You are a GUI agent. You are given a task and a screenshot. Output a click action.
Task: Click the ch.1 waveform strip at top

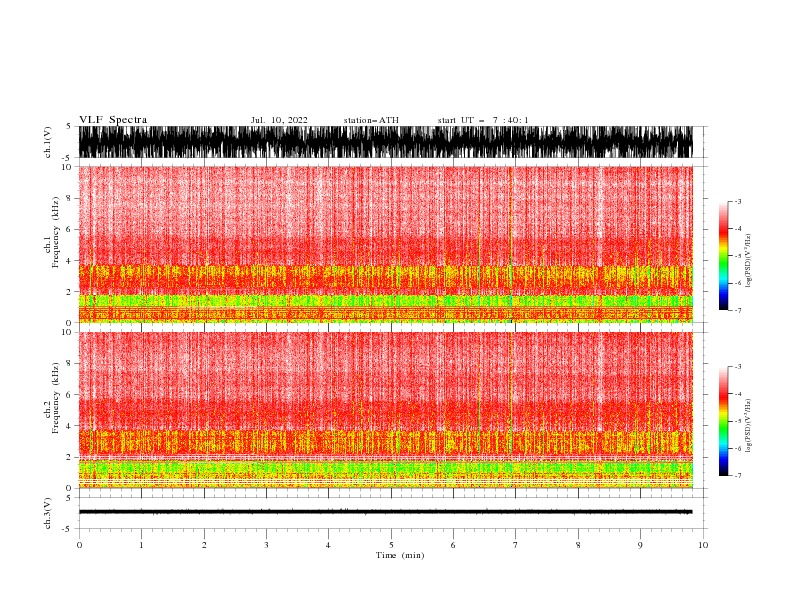coord(385,142)
